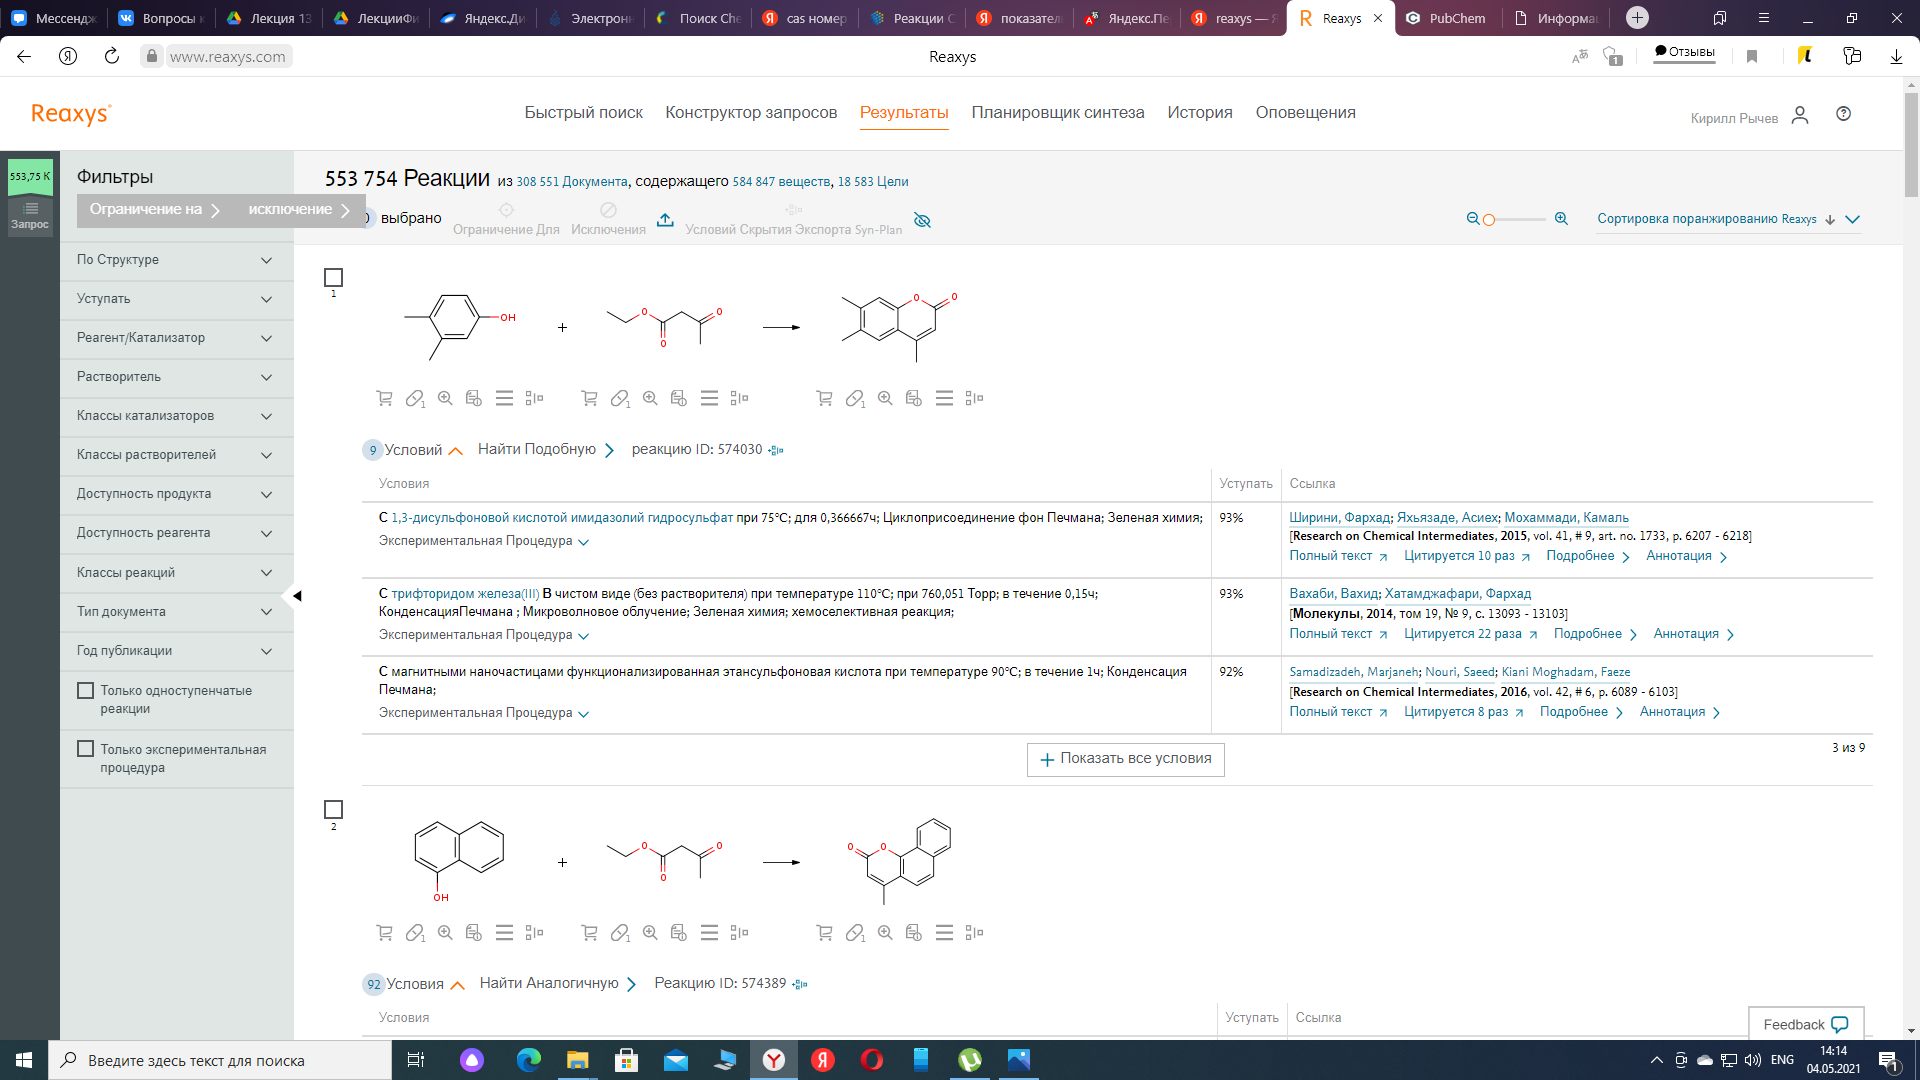Open the Mail app in Windows taskbar
Screen dimensions: 1920x1080
coord(676,1060)
